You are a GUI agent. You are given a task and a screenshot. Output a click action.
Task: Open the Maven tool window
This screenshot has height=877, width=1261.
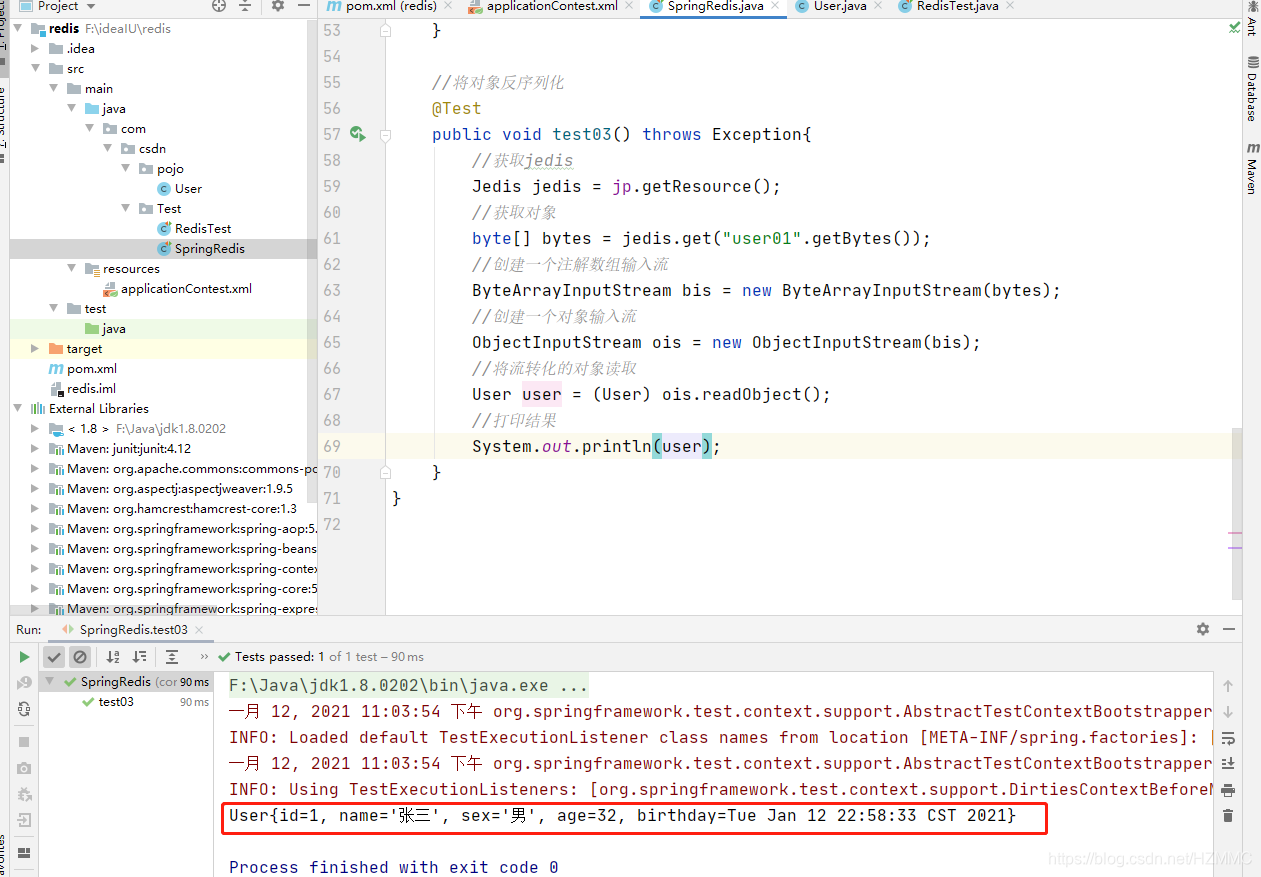[1252, 168]
